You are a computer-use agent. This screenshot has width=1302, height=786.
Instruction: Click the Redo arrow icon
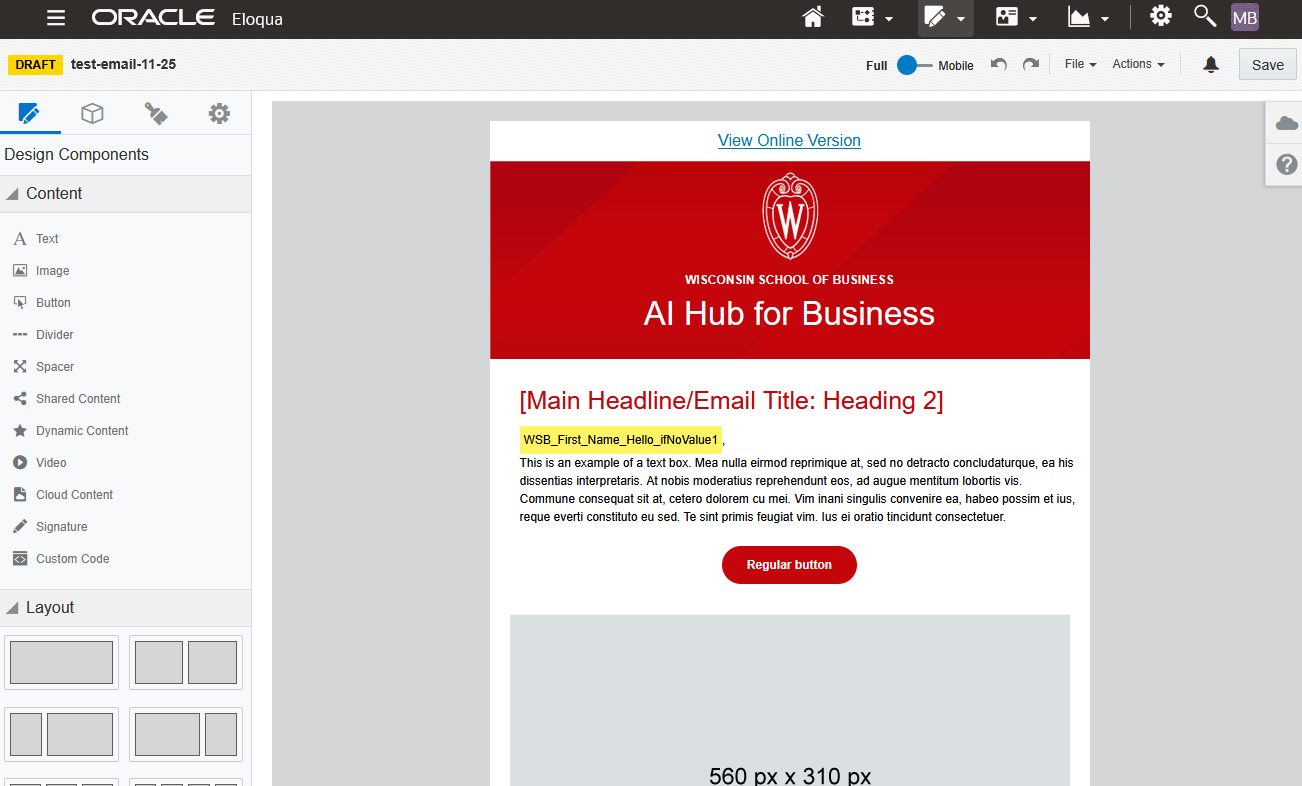point(1030,65)
